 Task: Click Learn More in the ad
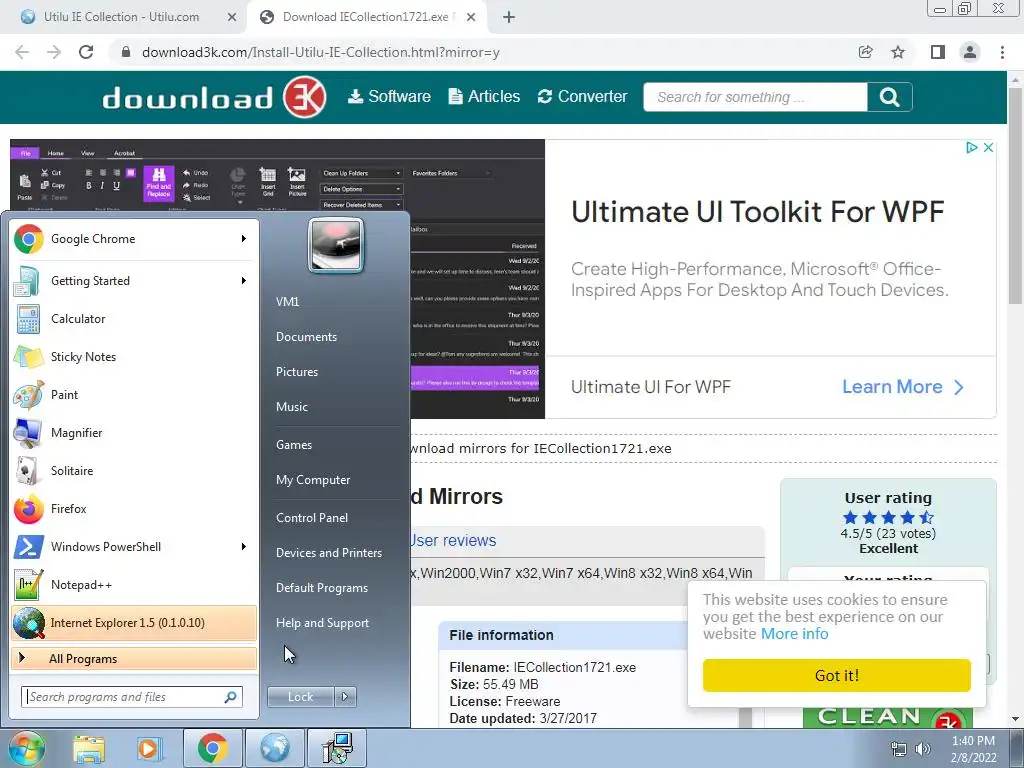[x=903, y=387]
